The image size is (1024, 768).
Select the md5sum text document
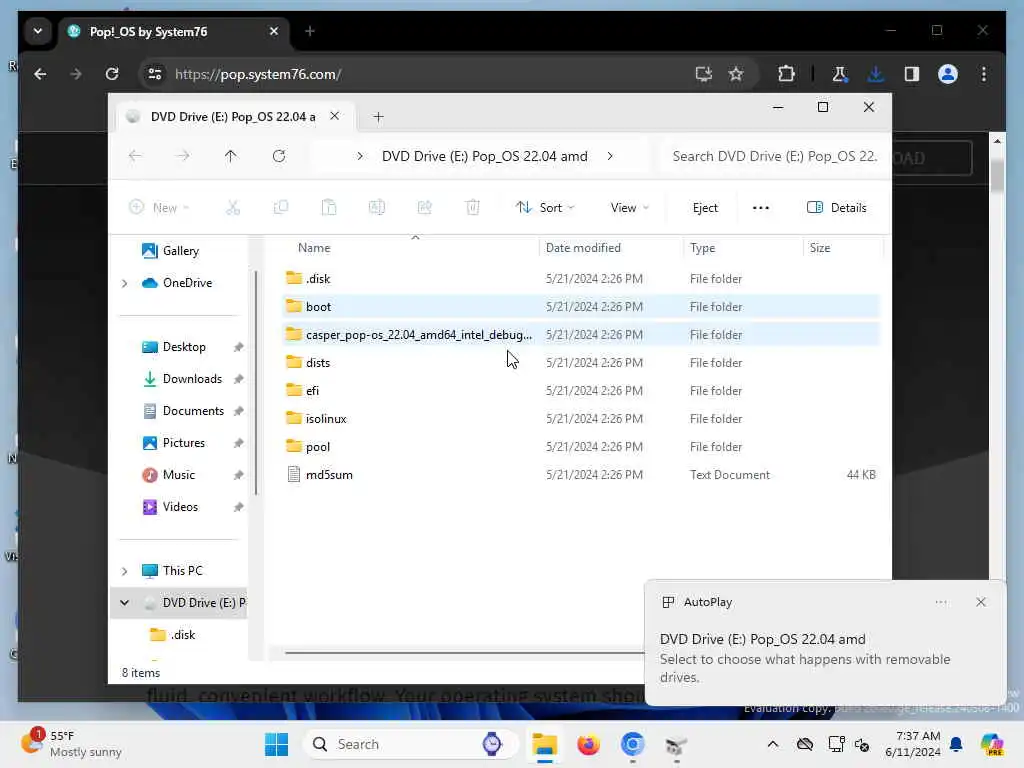581,475
